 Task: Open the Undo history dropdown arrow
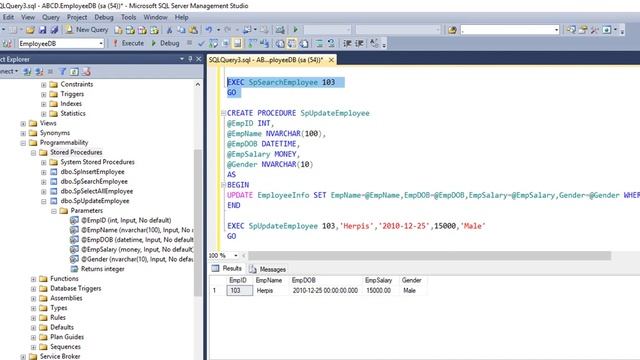tap(218, 30)
